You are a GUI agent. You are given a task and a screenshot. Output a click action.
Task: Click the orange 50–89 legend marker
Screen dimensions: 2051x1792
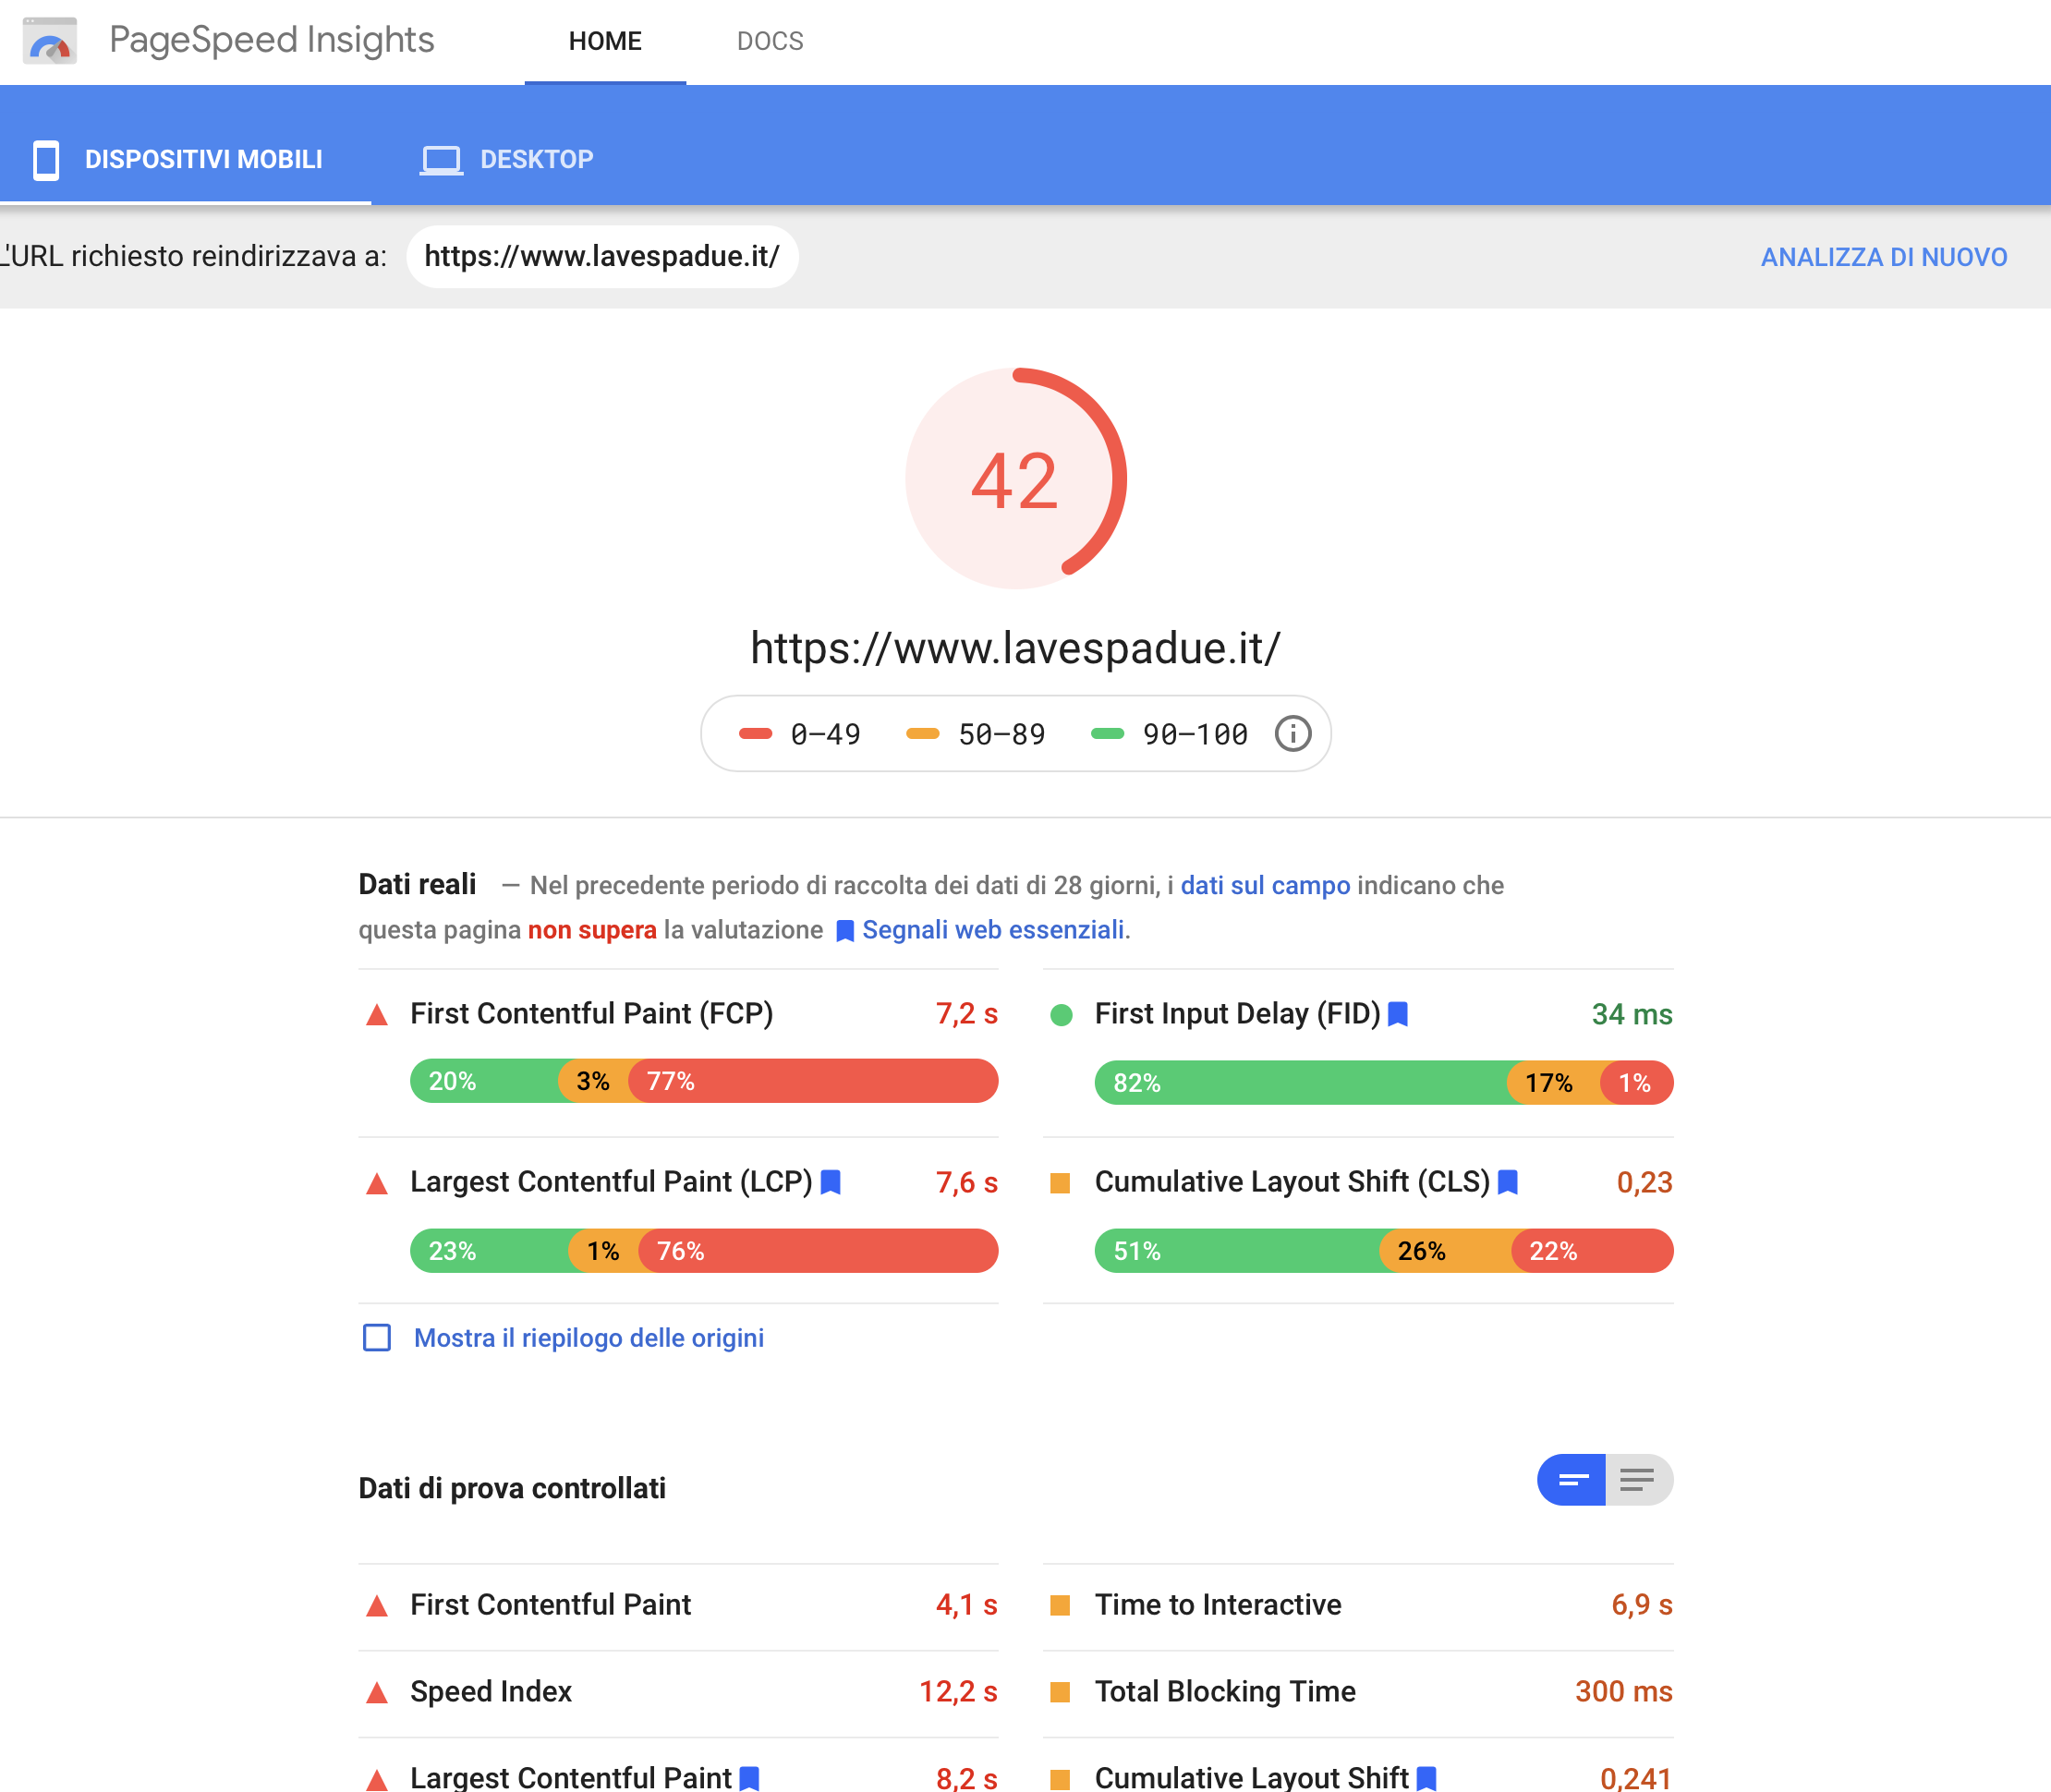pos(922,734)
